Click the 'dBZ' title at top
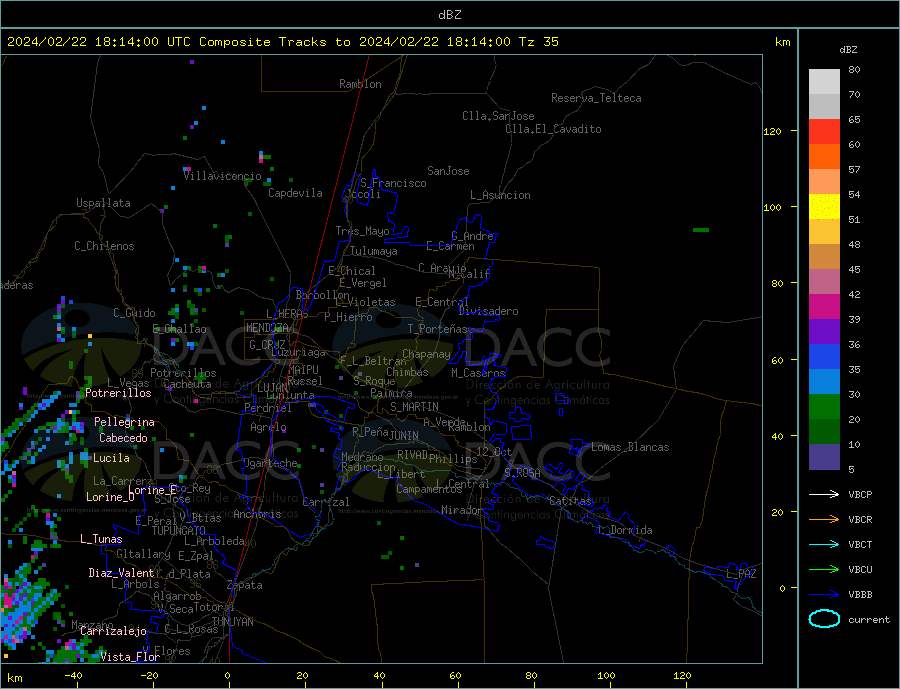The height and width of the screenshot is (689, 900). coord(449,15)
